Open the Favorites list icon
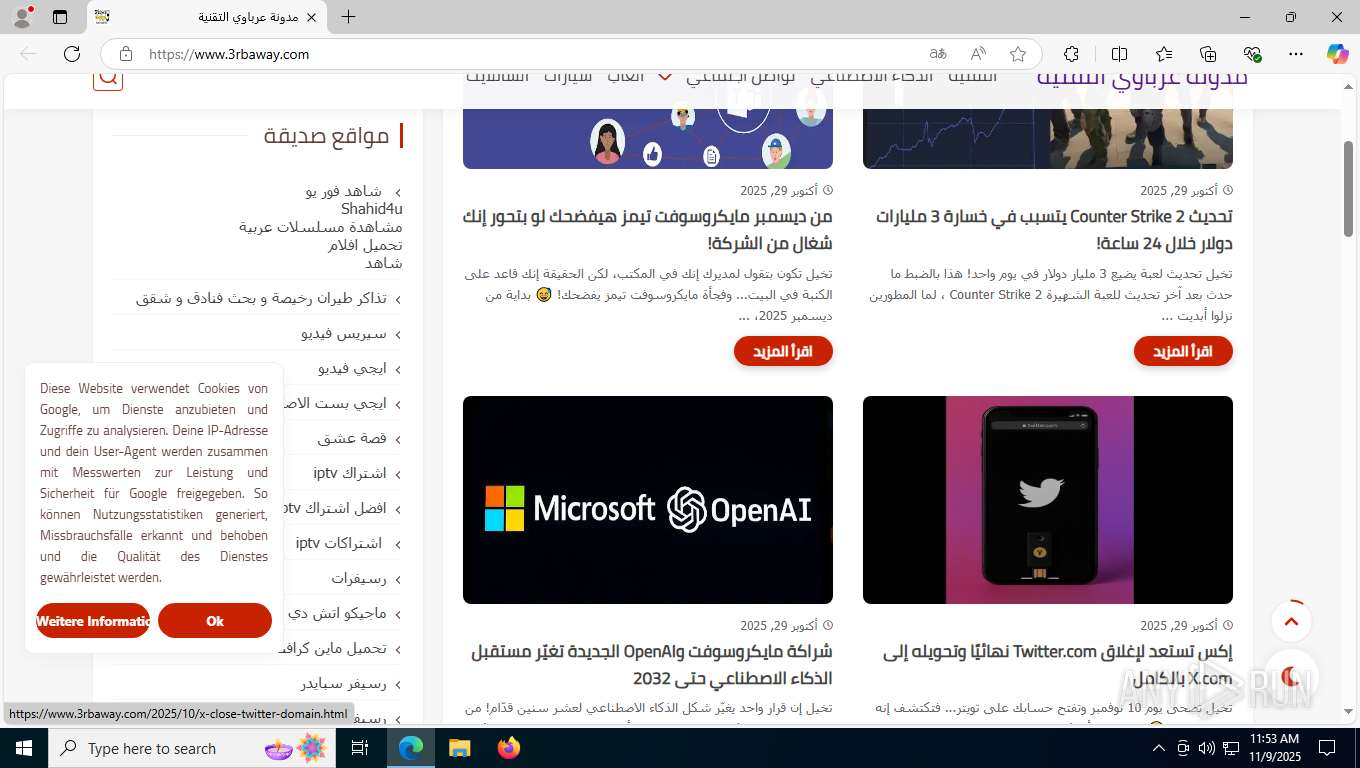 point(1164,54)
